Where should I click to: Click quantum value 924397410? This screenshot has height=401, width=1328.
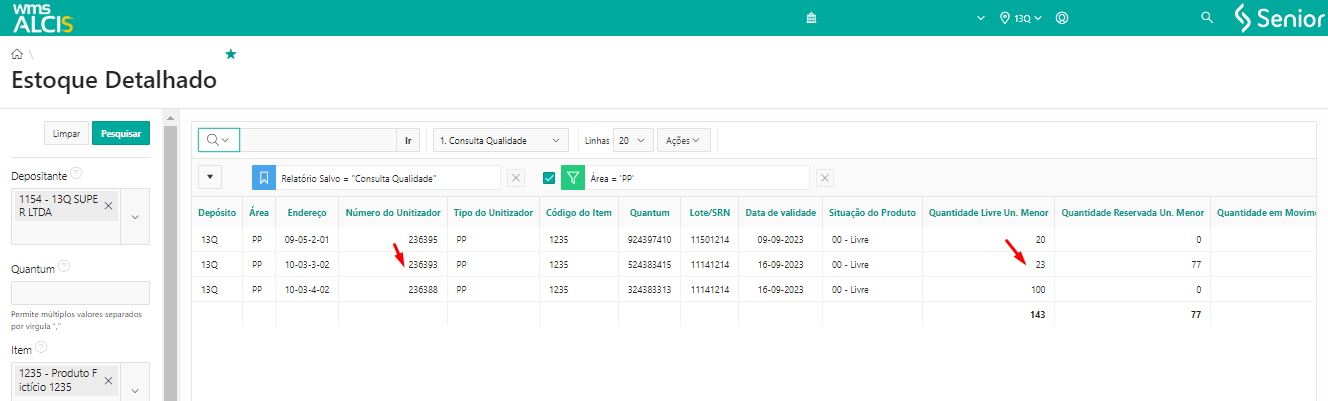tap(649, 240)
